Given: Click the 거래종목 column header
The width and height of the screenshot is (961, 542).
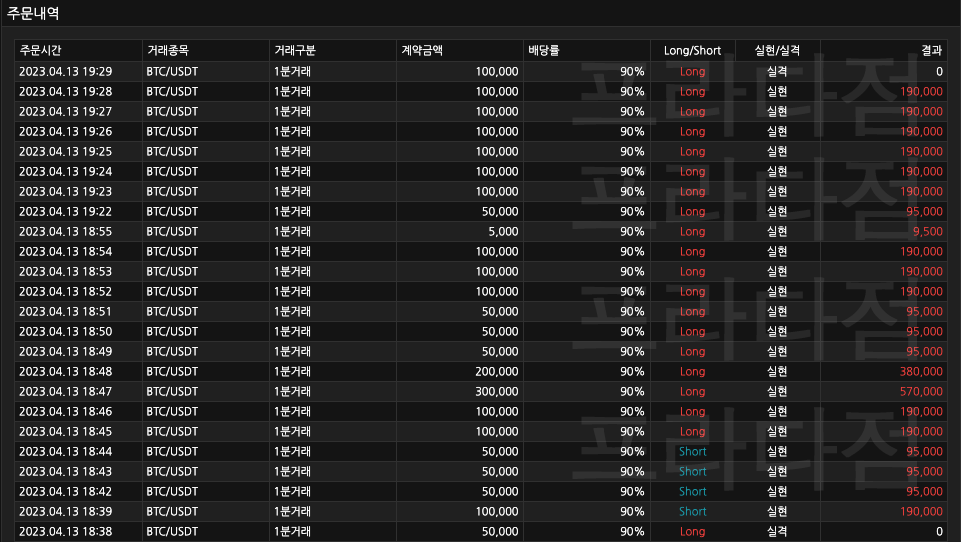Looking at the screenshot, I should click(x=167, y=50).
